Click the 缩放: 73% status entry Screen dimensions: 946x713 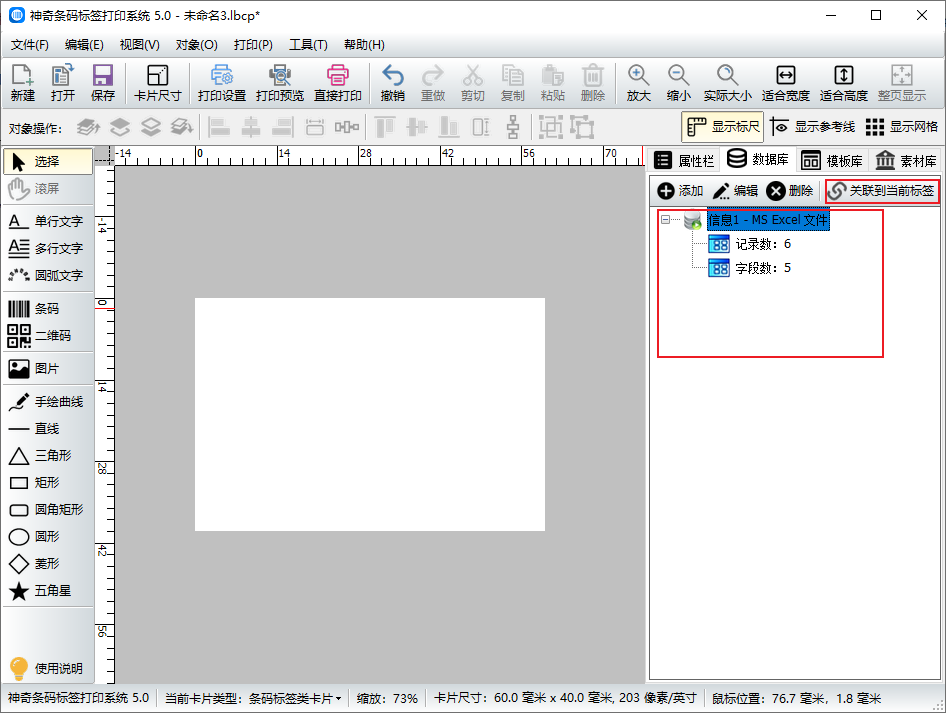click(387, 699)
